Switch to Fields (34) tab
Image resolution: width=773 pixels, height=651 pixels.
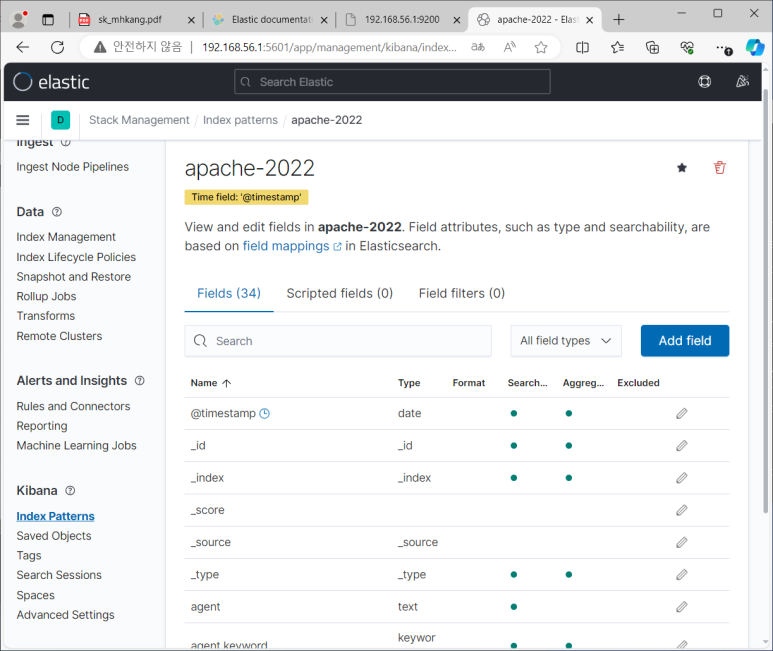(x=229, y=294)
